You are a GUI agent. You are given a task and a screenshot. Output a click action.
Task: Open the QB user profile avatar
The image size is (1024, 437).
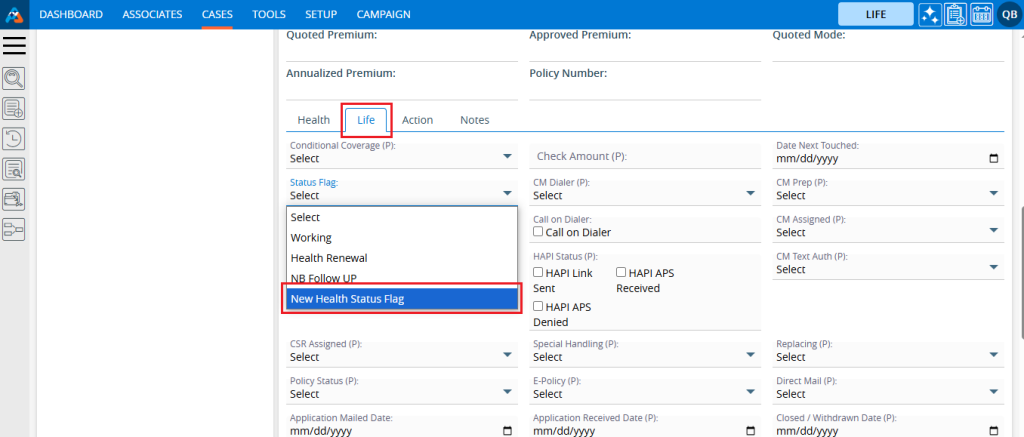coord(1007,14)
